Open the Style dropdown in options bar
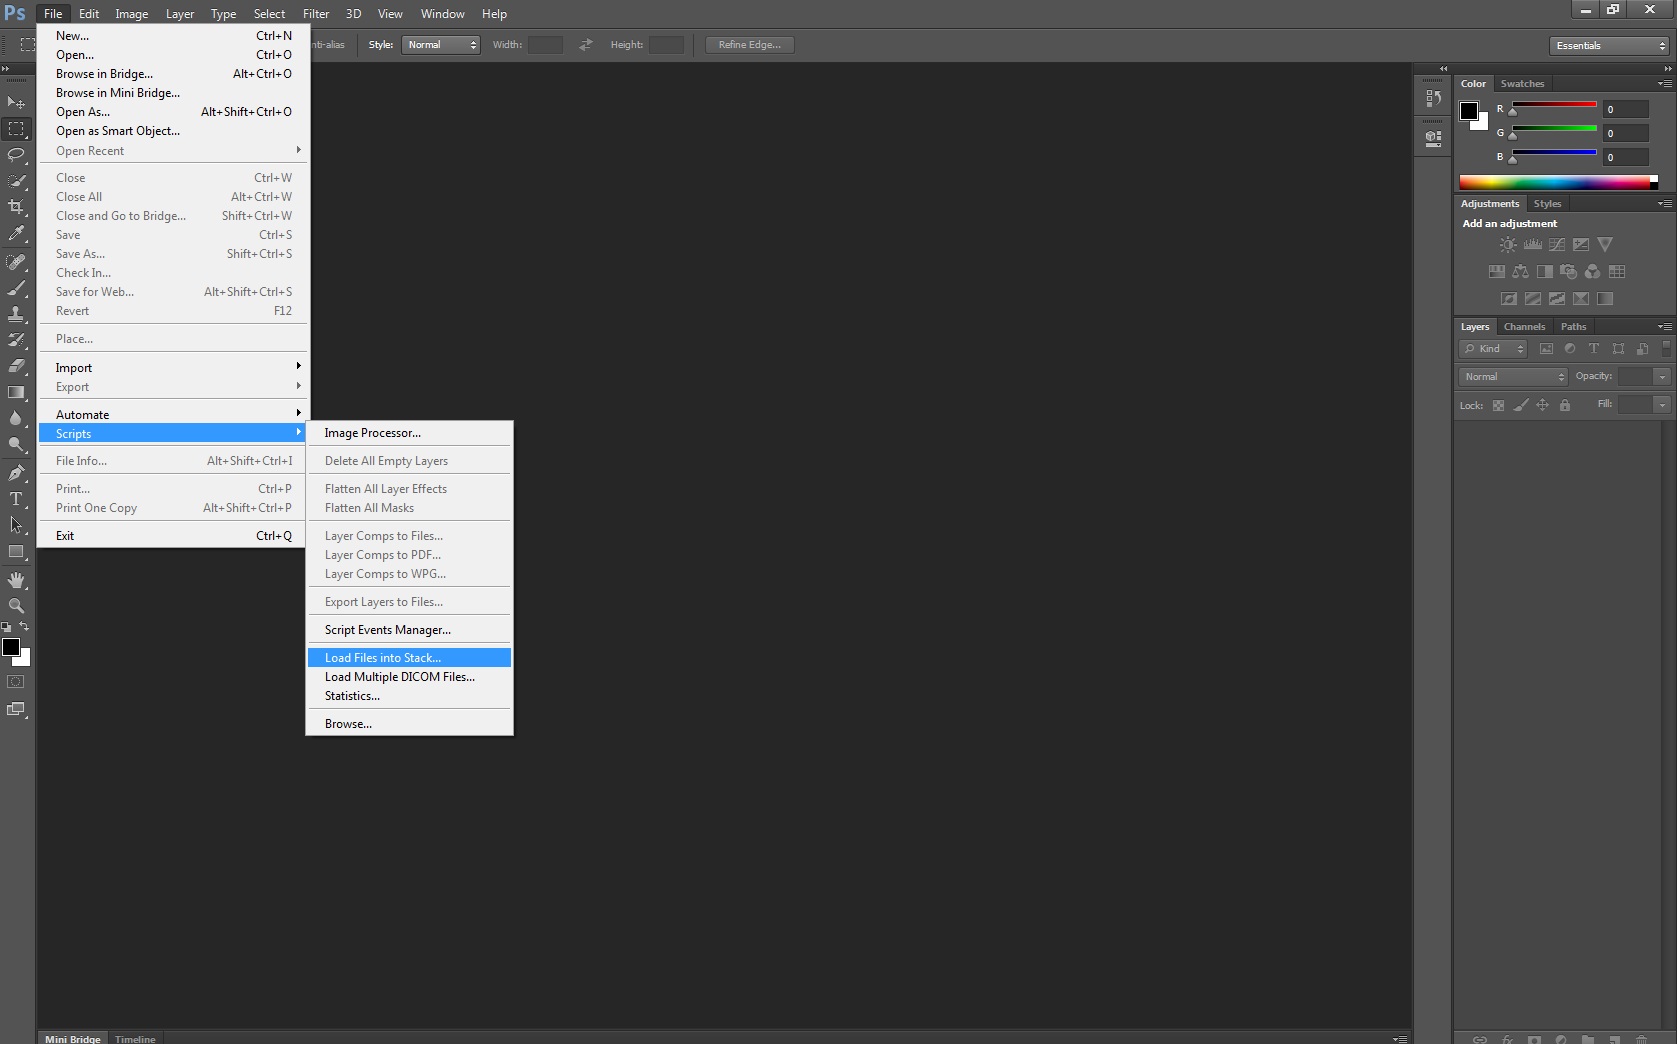The height and width of the screenshot is (1044, 1677). 440,45
